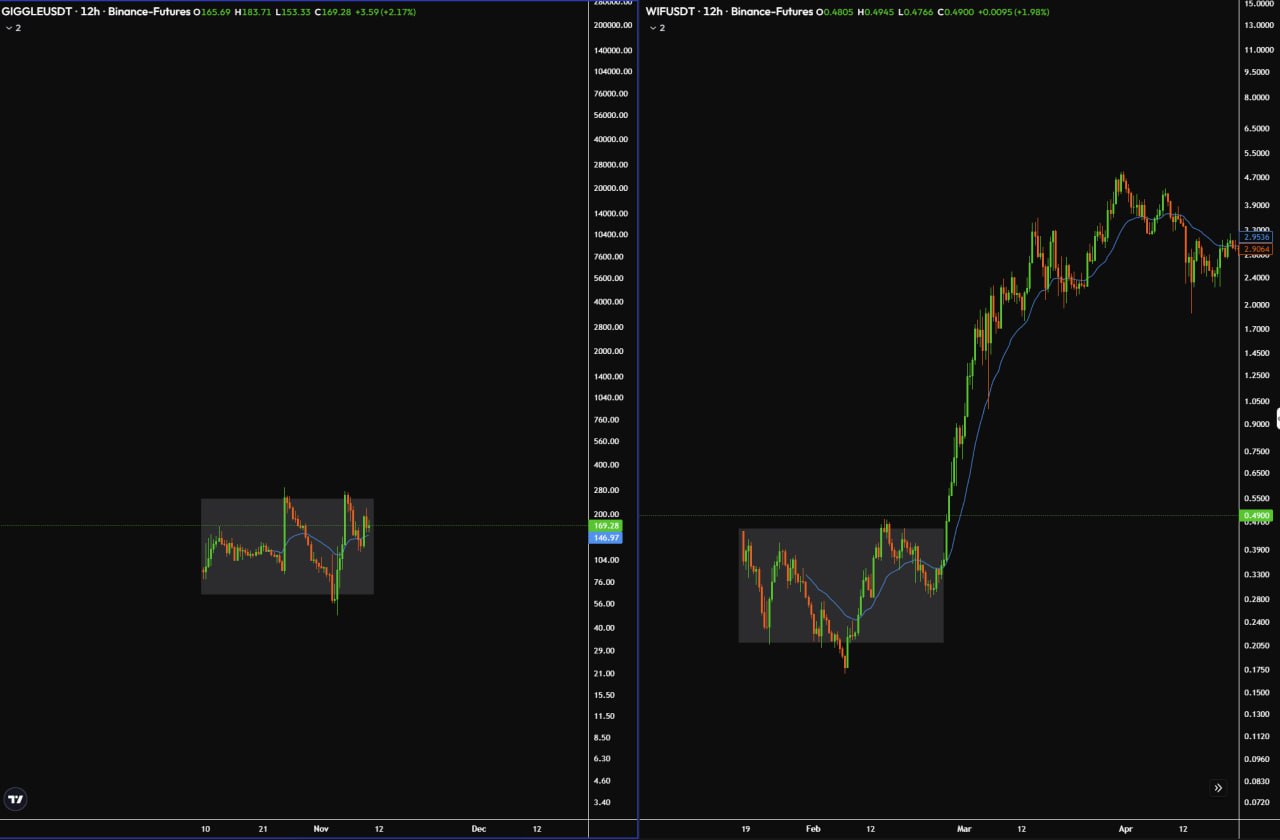
Task: Click the orange 2.9064 price label
Action: pos(1257,248)
